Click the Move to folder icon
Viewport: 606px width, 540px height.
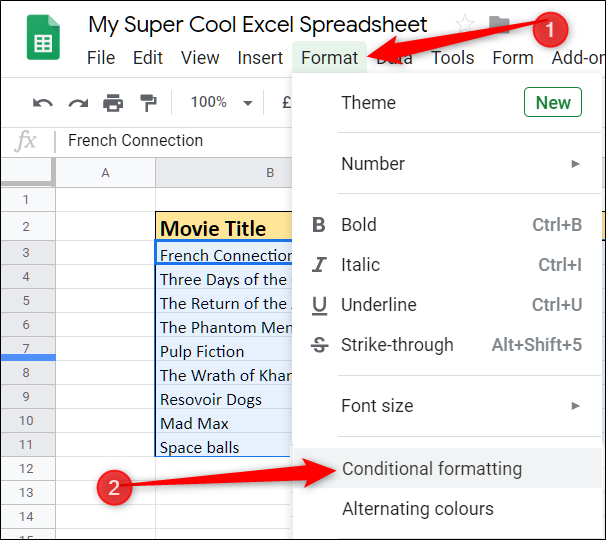point(499,24)
